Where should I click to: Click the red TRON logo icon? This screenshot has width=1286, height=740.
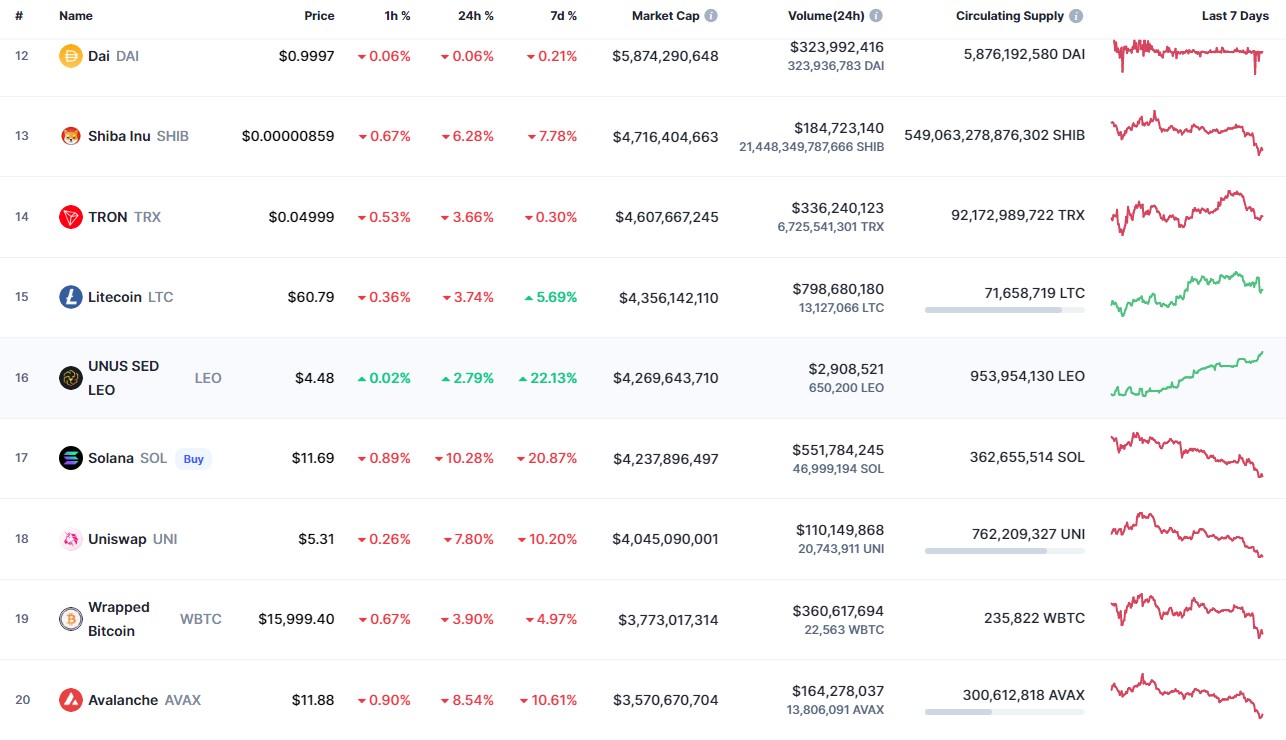[x=70, y=217]
